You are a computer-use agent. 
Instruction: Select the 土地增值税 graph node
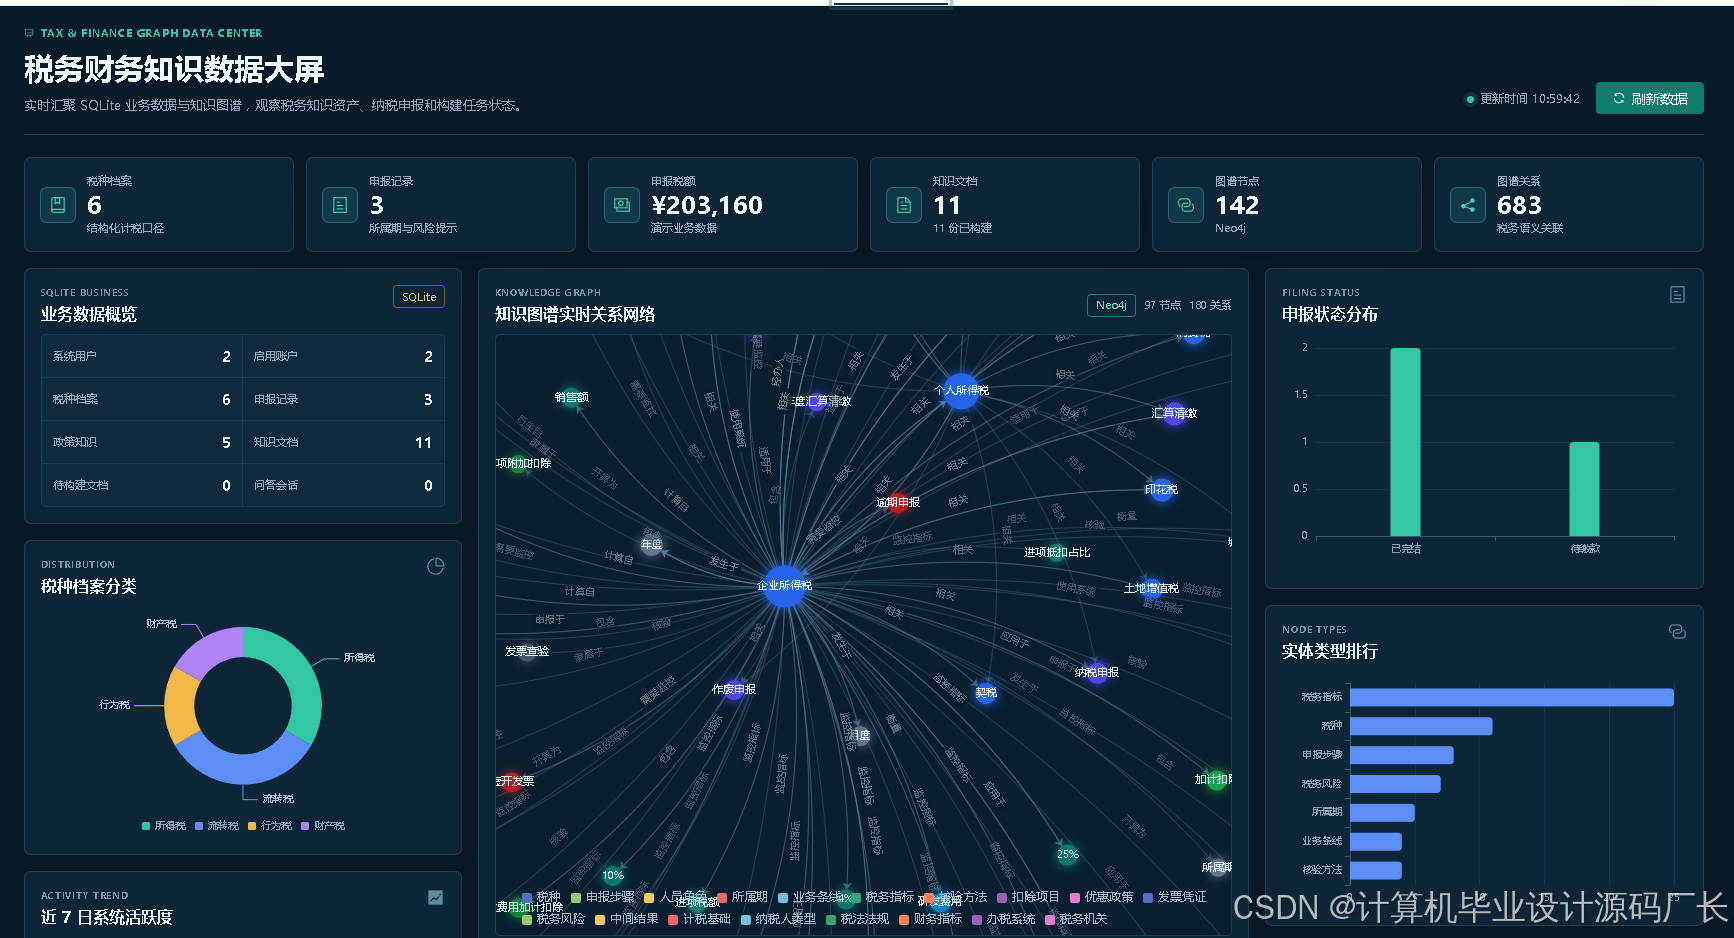(1152, 588)
